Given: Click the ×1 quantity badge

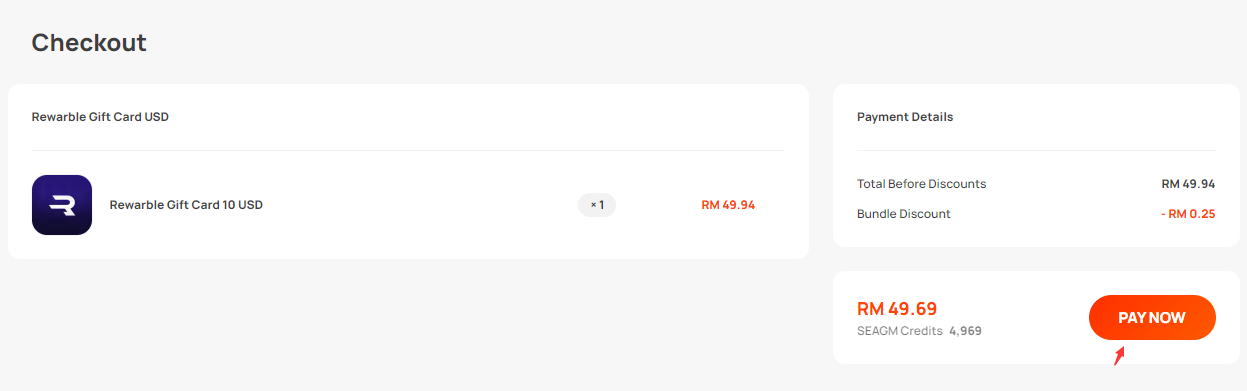Looking at the screenshot, I should tap(597, 205).
